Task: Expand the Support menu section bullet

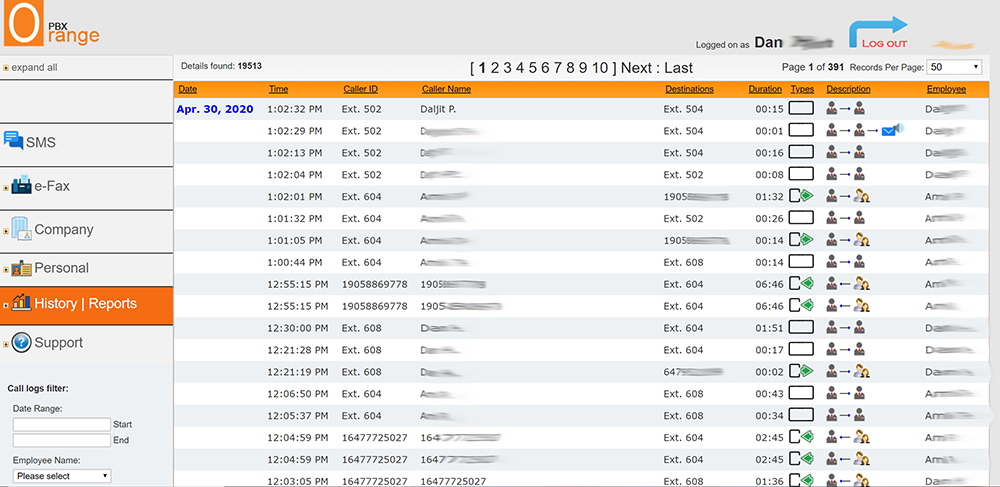Action: 6,345
